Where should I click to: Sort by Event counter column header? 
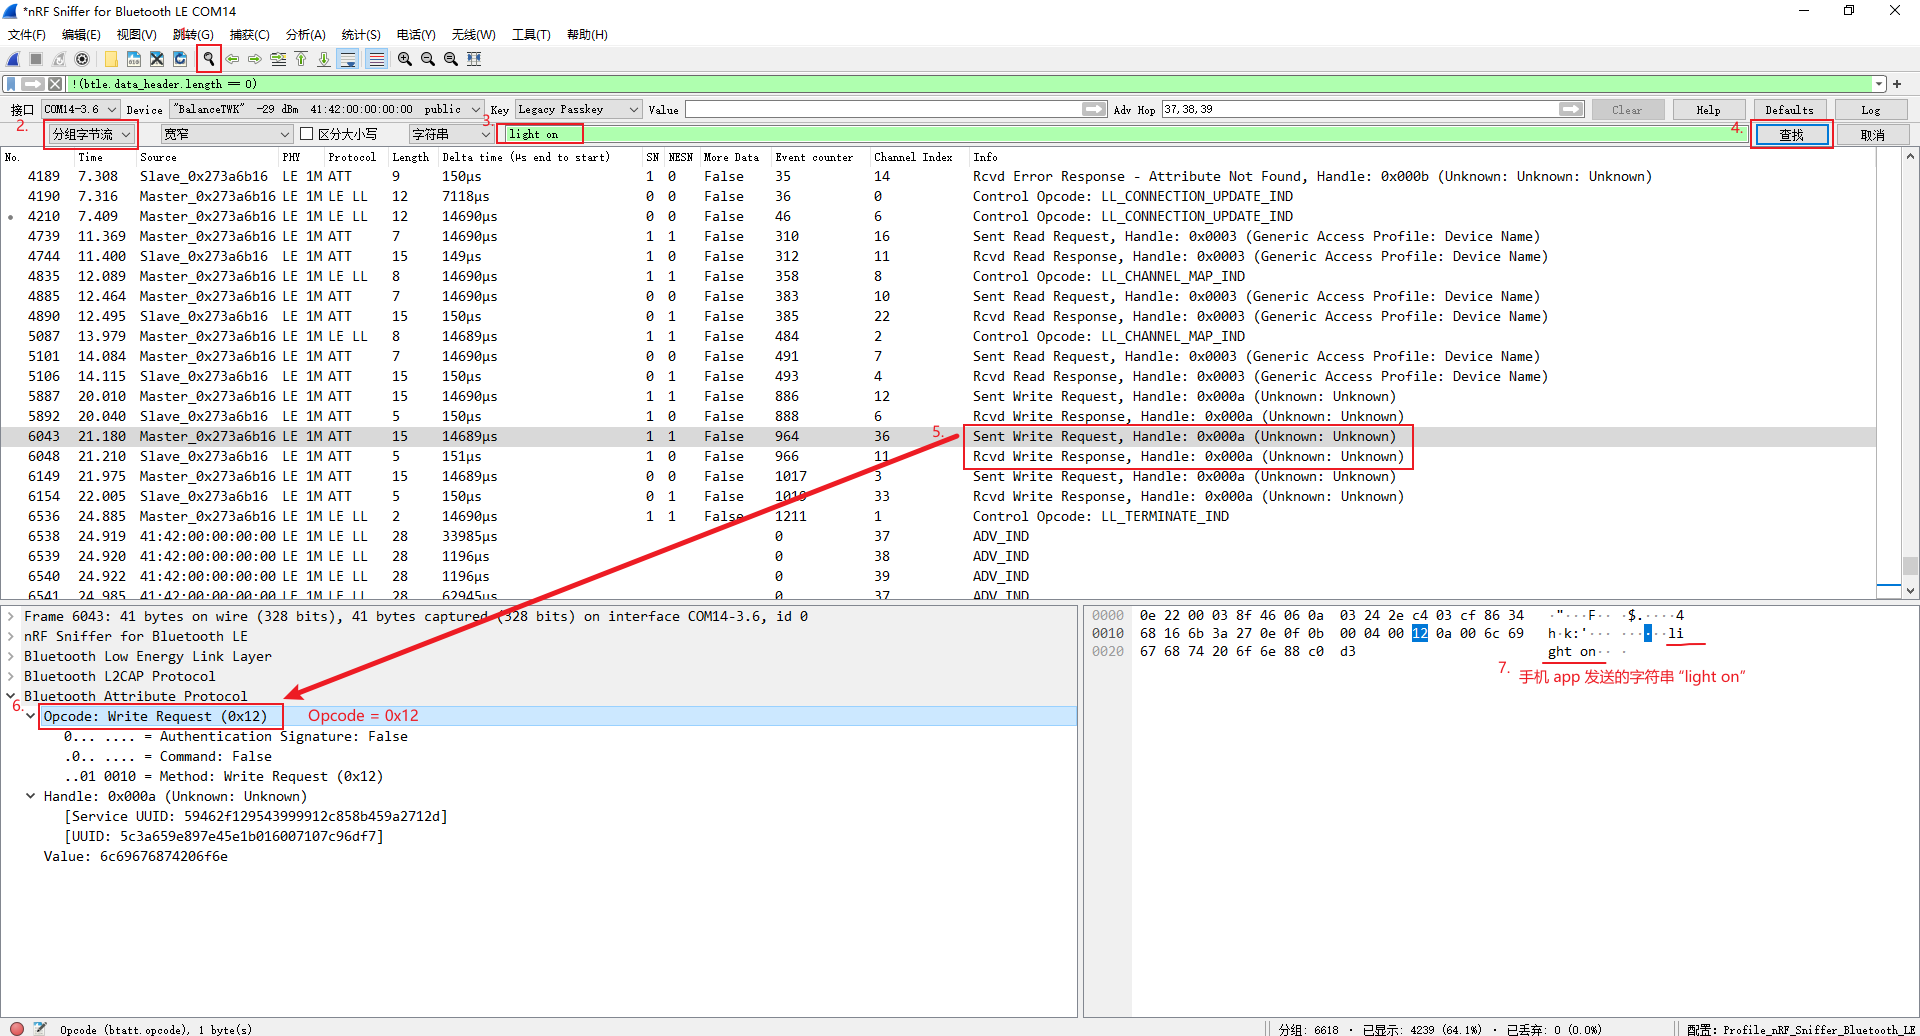click(814, 157)
